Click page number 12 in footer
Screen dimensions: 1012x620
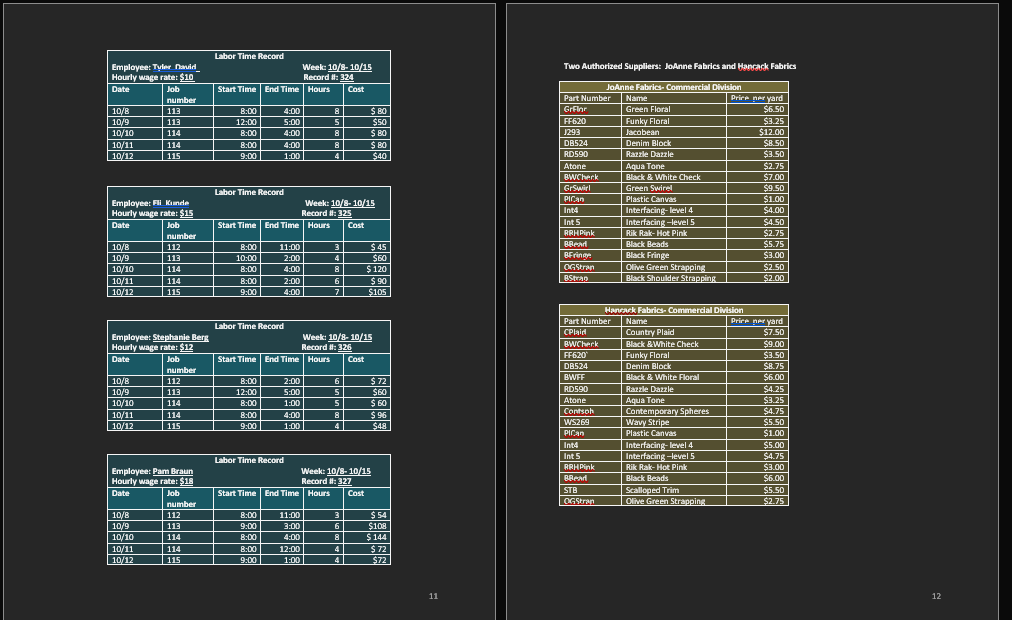click(x=936, y=596)
